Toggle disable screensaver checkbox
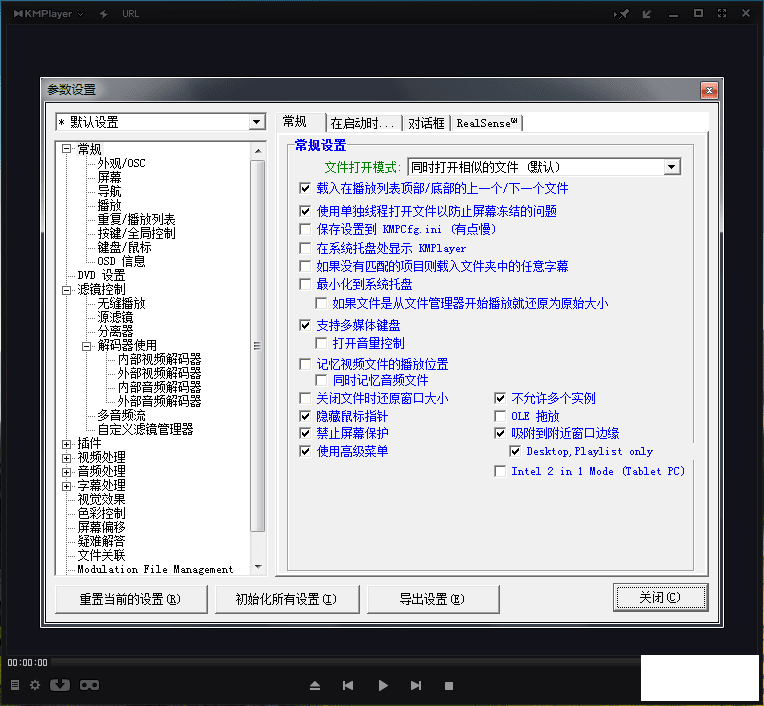This screenshot has width=764, height=706. tap(305, 433)
